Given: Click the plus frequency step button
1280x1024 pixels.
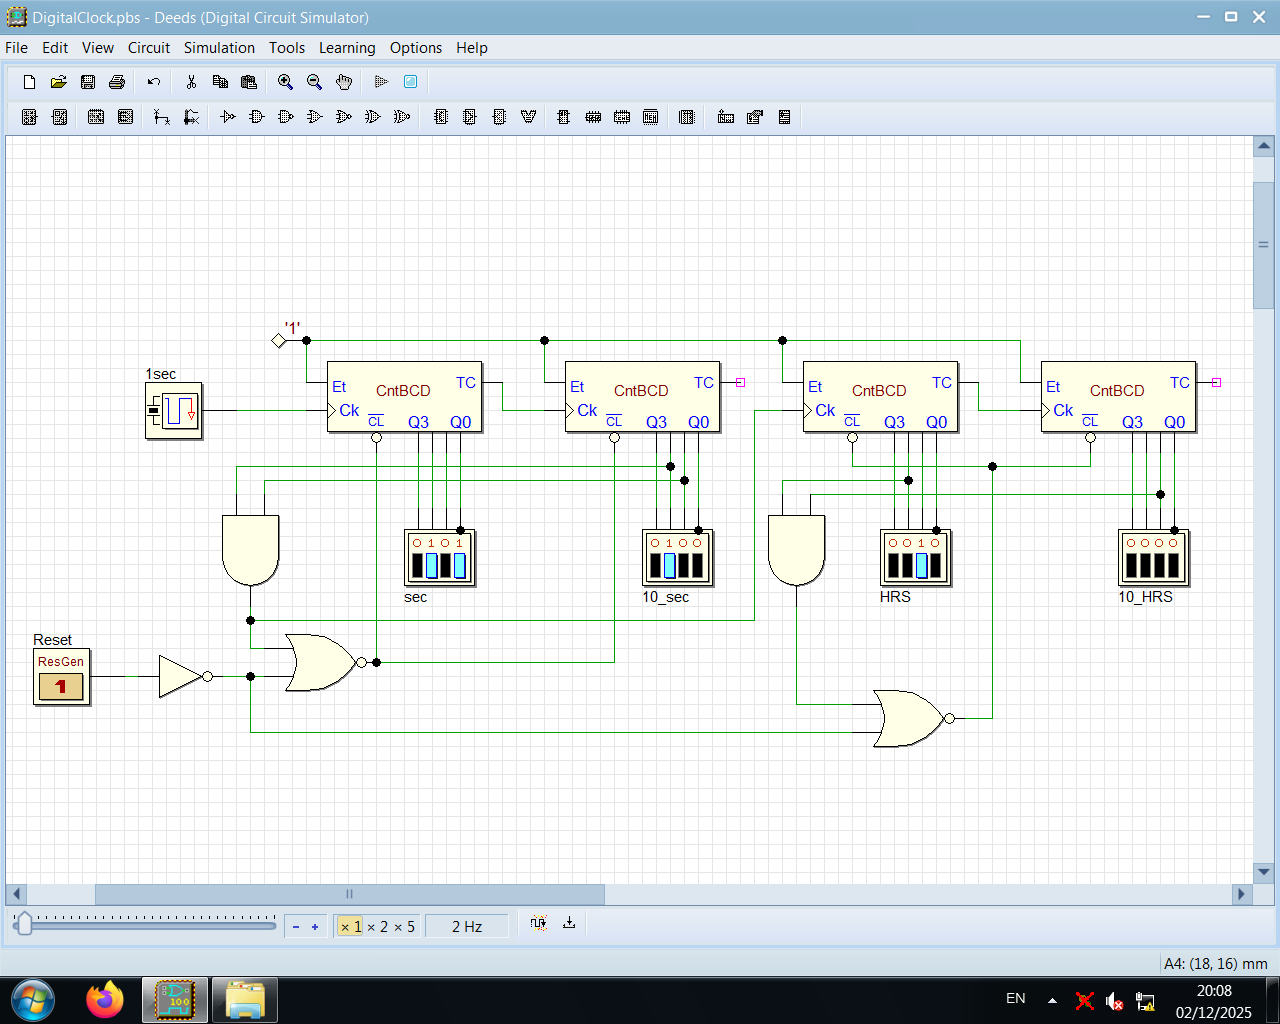Looking at the screenshot, I should [x=315, y=926].
